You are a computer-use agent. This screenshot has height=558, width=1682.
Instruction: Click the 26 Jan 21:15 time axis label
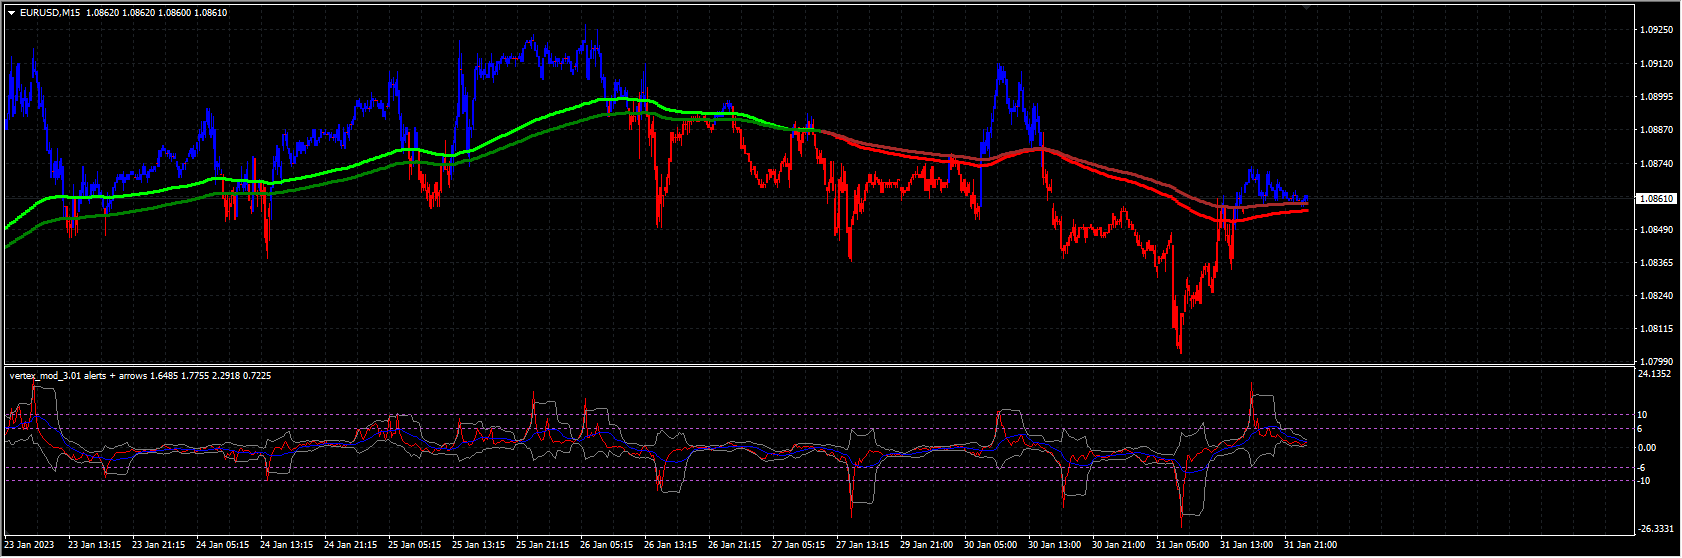click(x=734, y=545)
